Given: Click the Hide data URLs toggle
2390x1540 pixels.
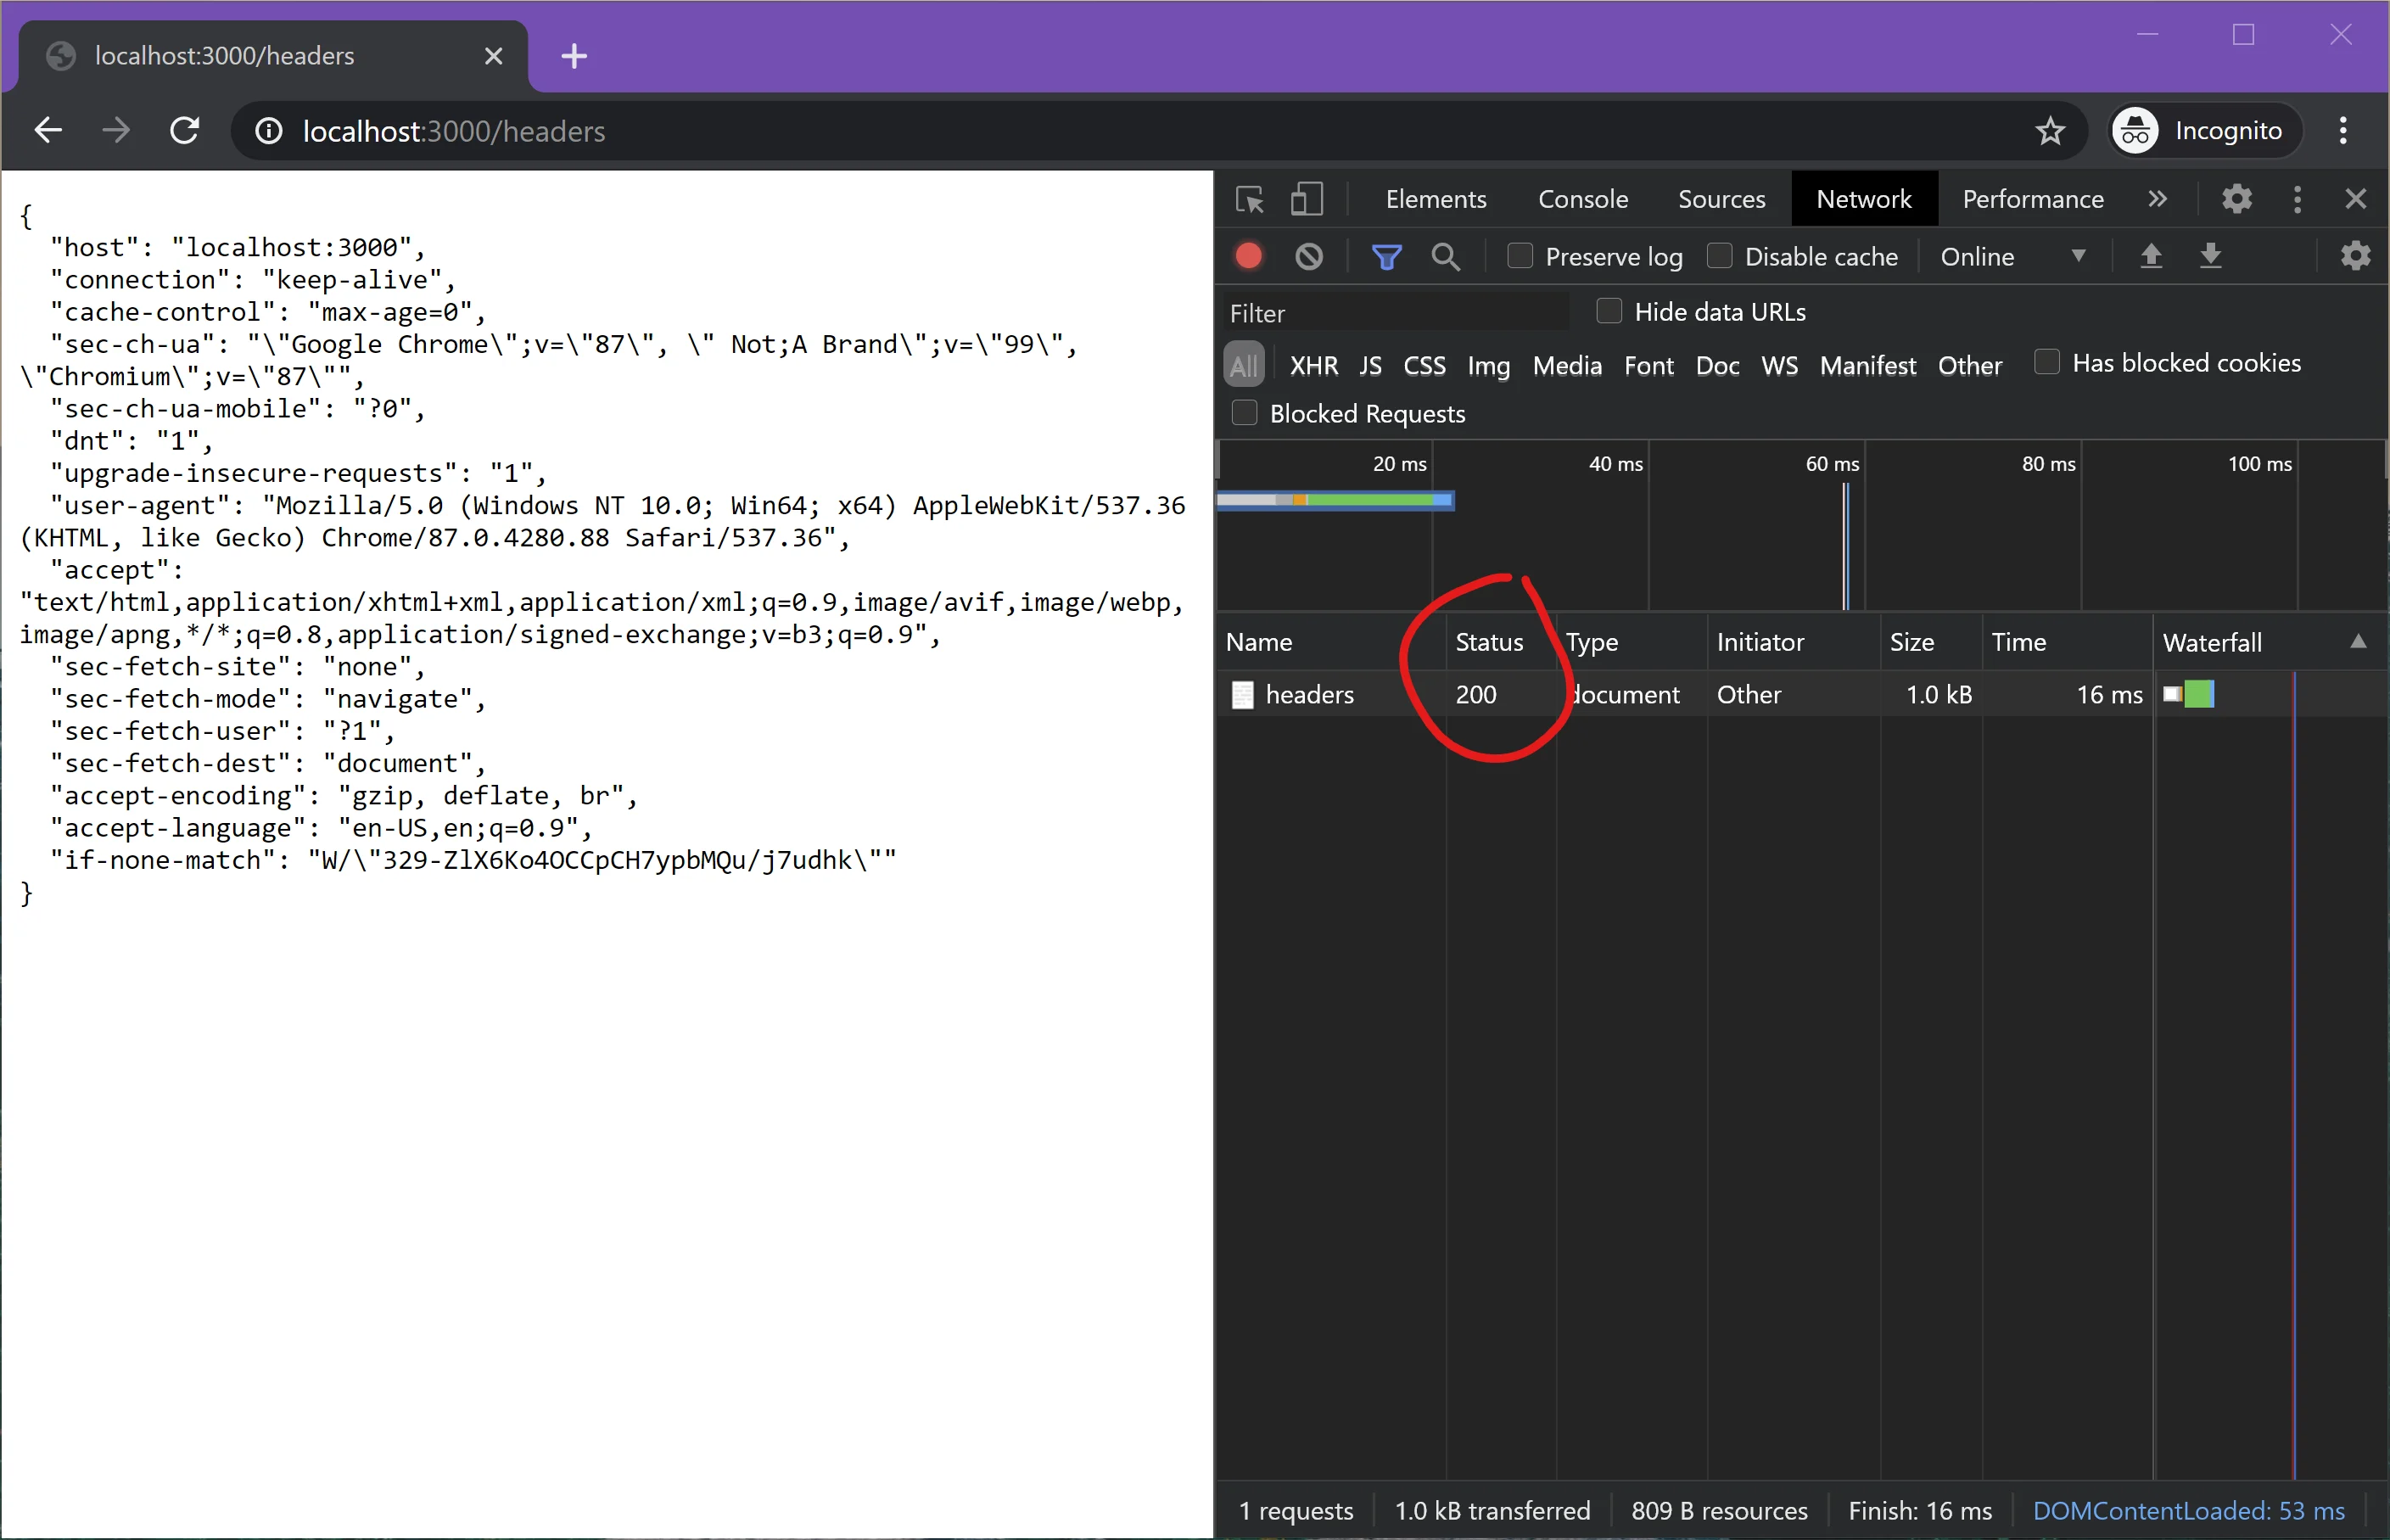Looking at the screenshot, I should coord(1606,312).
